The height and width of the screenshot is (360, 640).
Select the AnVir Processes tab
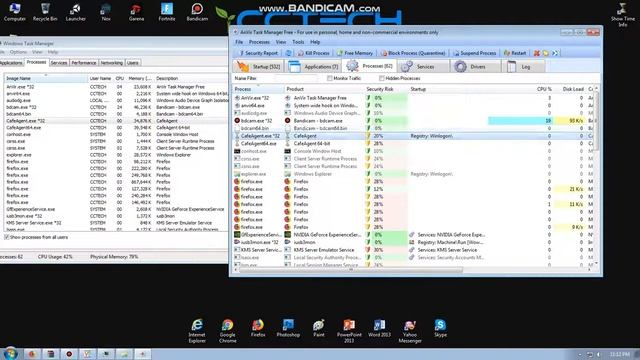pos(369,66)
